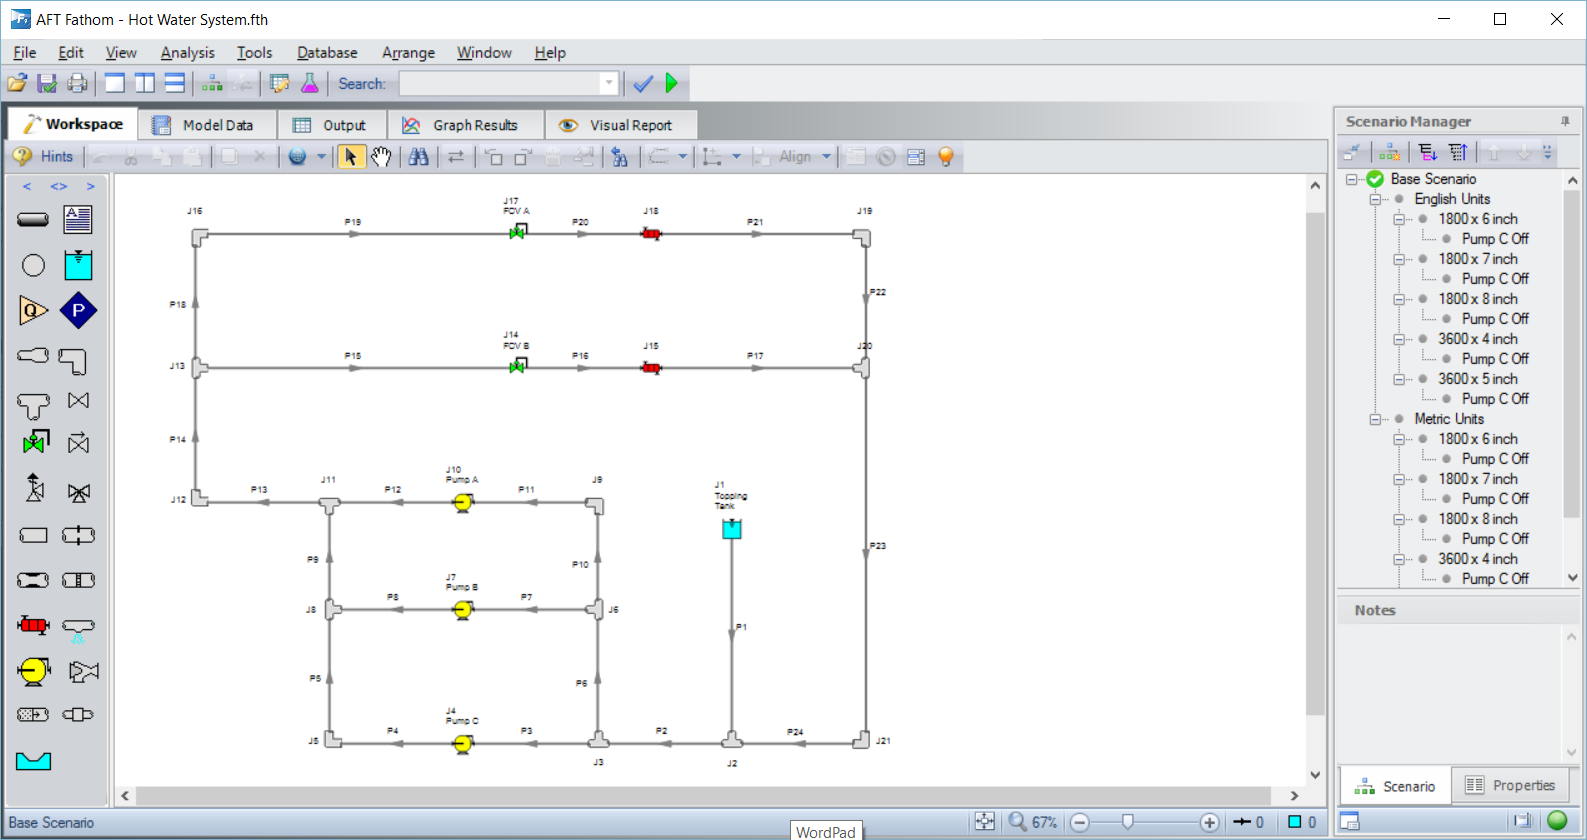Click the green Run model arrow
Viewport: 1587px width, 840px height.
(x=672, y=83)
